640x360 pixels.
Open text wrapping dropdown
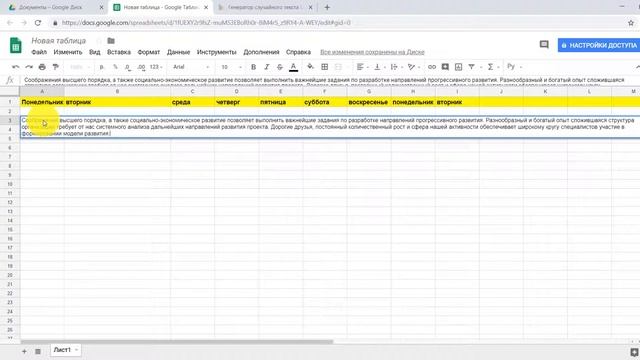(396, 67)
